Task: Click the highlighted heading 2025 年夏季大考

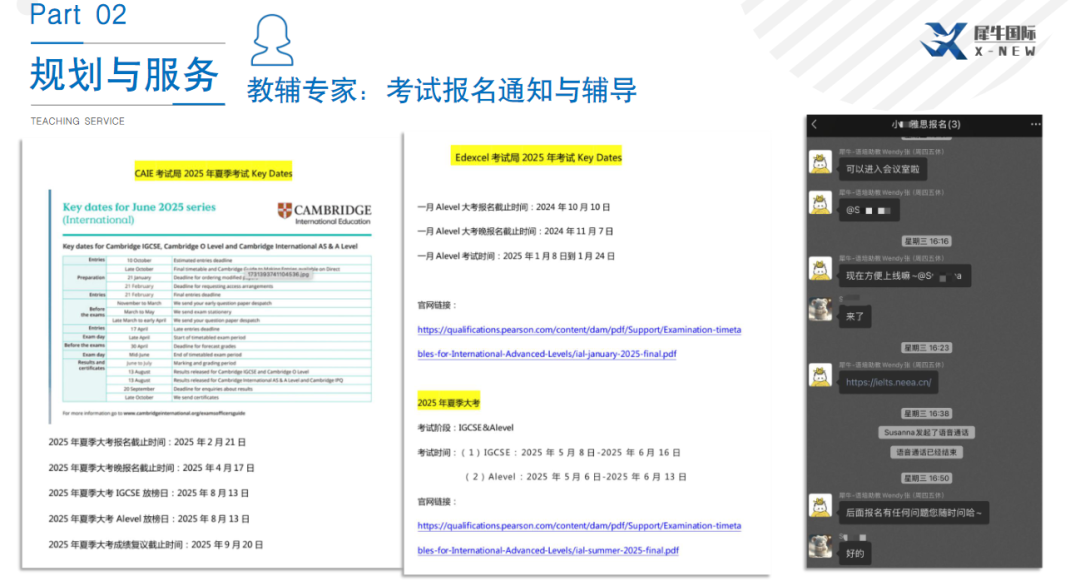Action: click(x=448, y=403)
